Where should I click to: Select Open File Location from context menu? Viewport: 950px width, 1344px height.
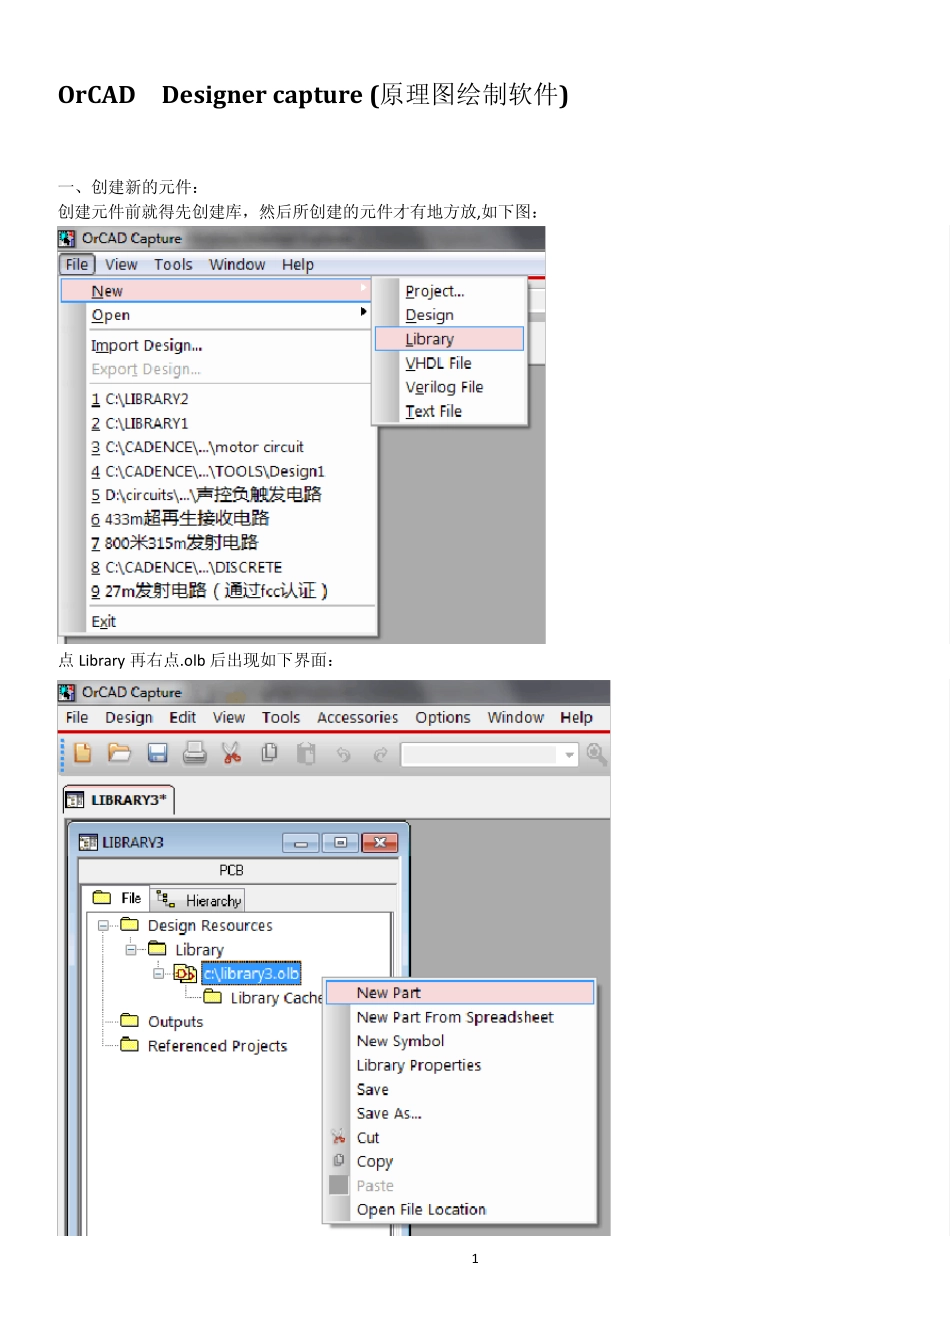click(421, 1209)
